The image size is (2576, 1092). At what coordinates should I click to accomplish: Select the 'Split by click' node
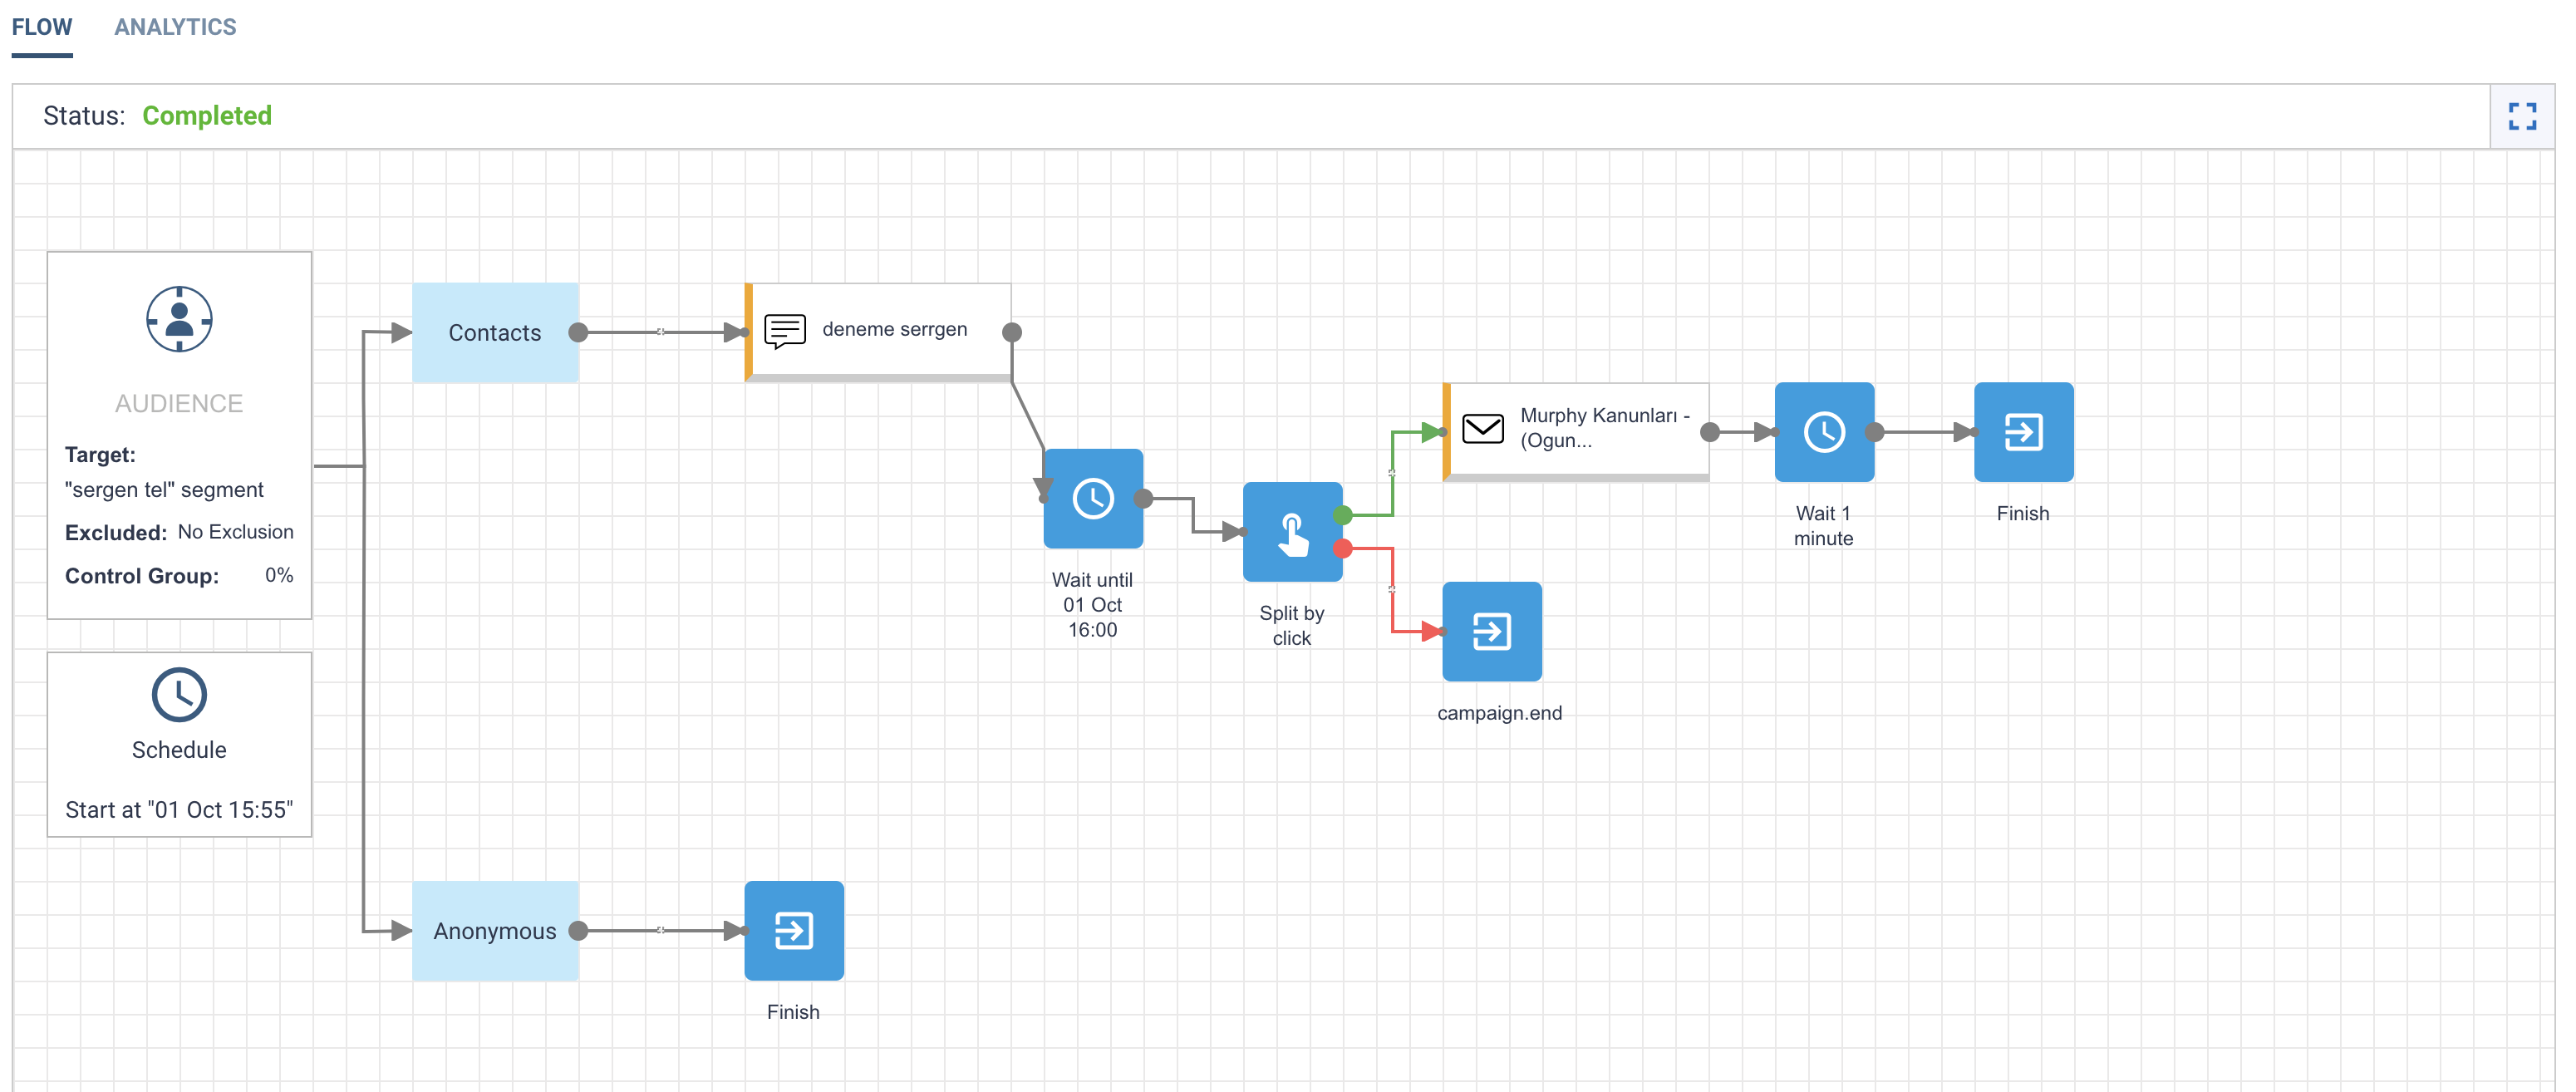pos(1292,532)
